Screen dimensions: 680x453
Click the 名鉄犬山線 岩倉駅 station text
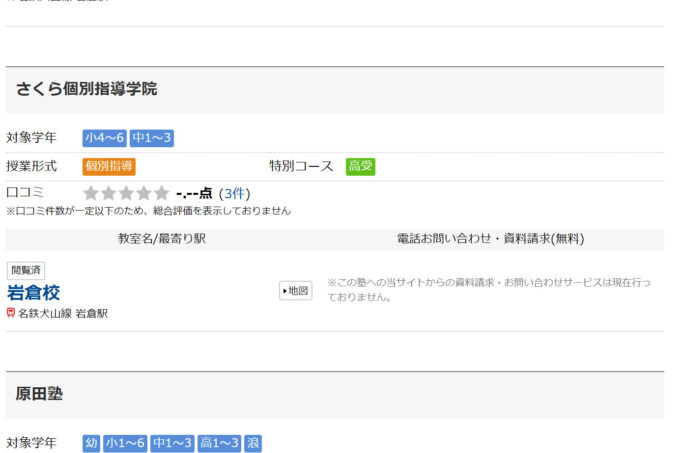point(63,313)
